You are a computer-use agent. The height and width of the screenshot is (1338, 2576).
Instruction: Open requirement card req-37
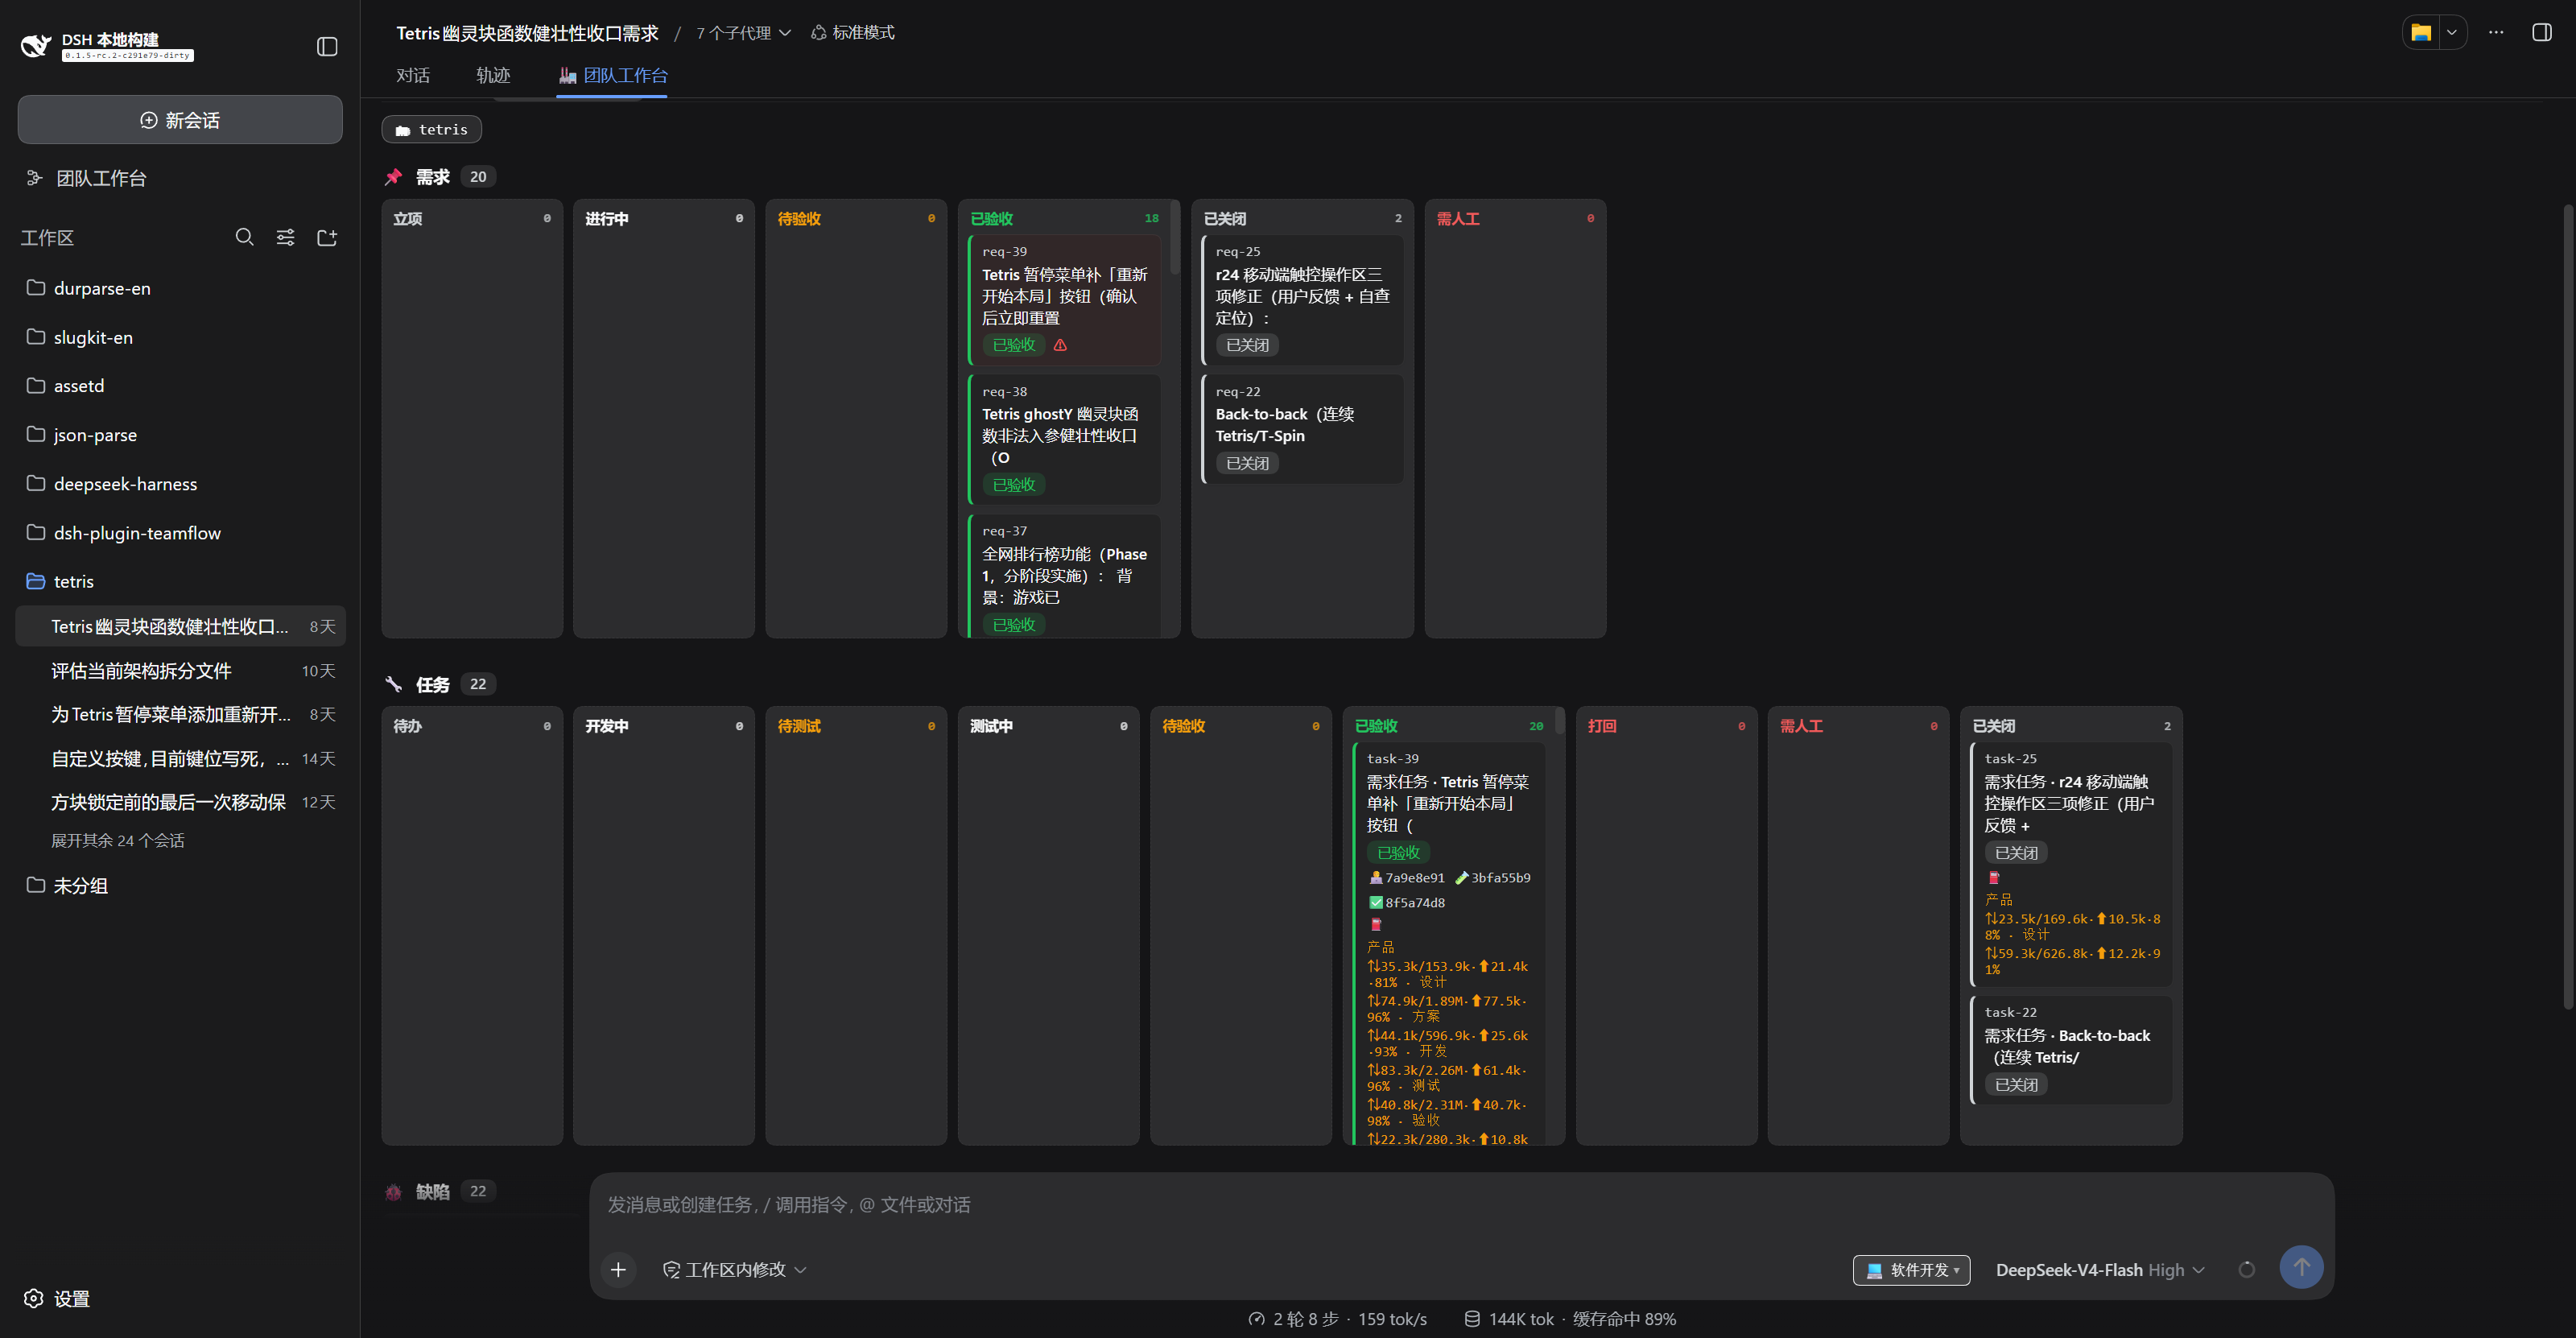coord(1064,576)
